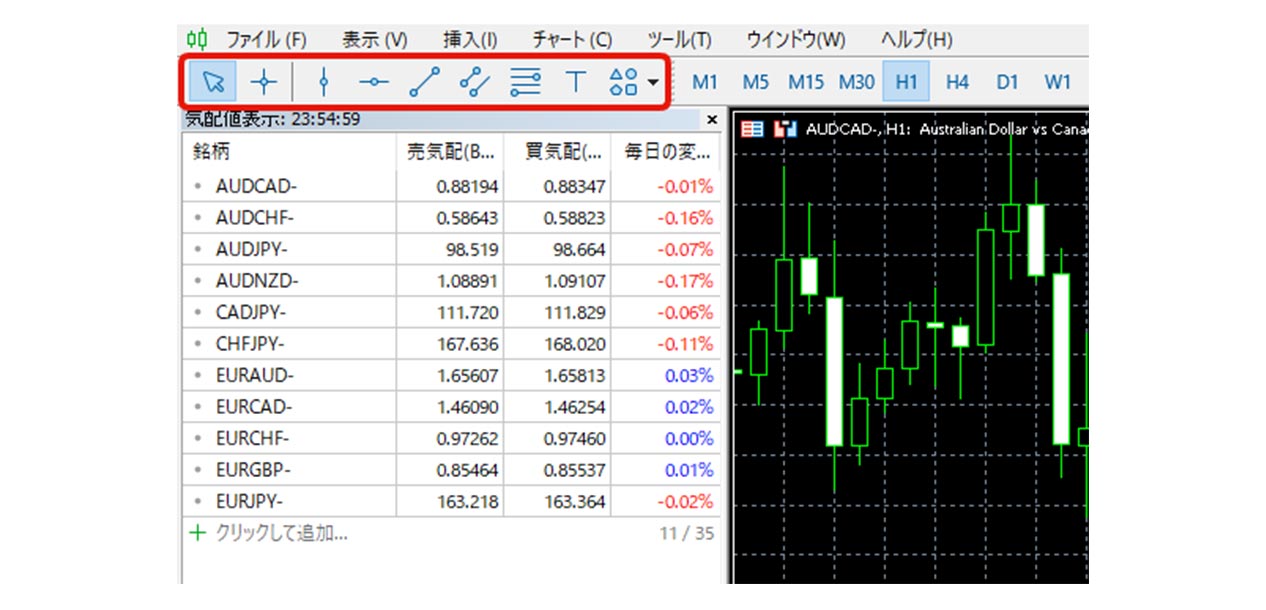The image size is (1266, 610).
Task: Sort by 売気配 column header
Action: [x=450, y=152]
